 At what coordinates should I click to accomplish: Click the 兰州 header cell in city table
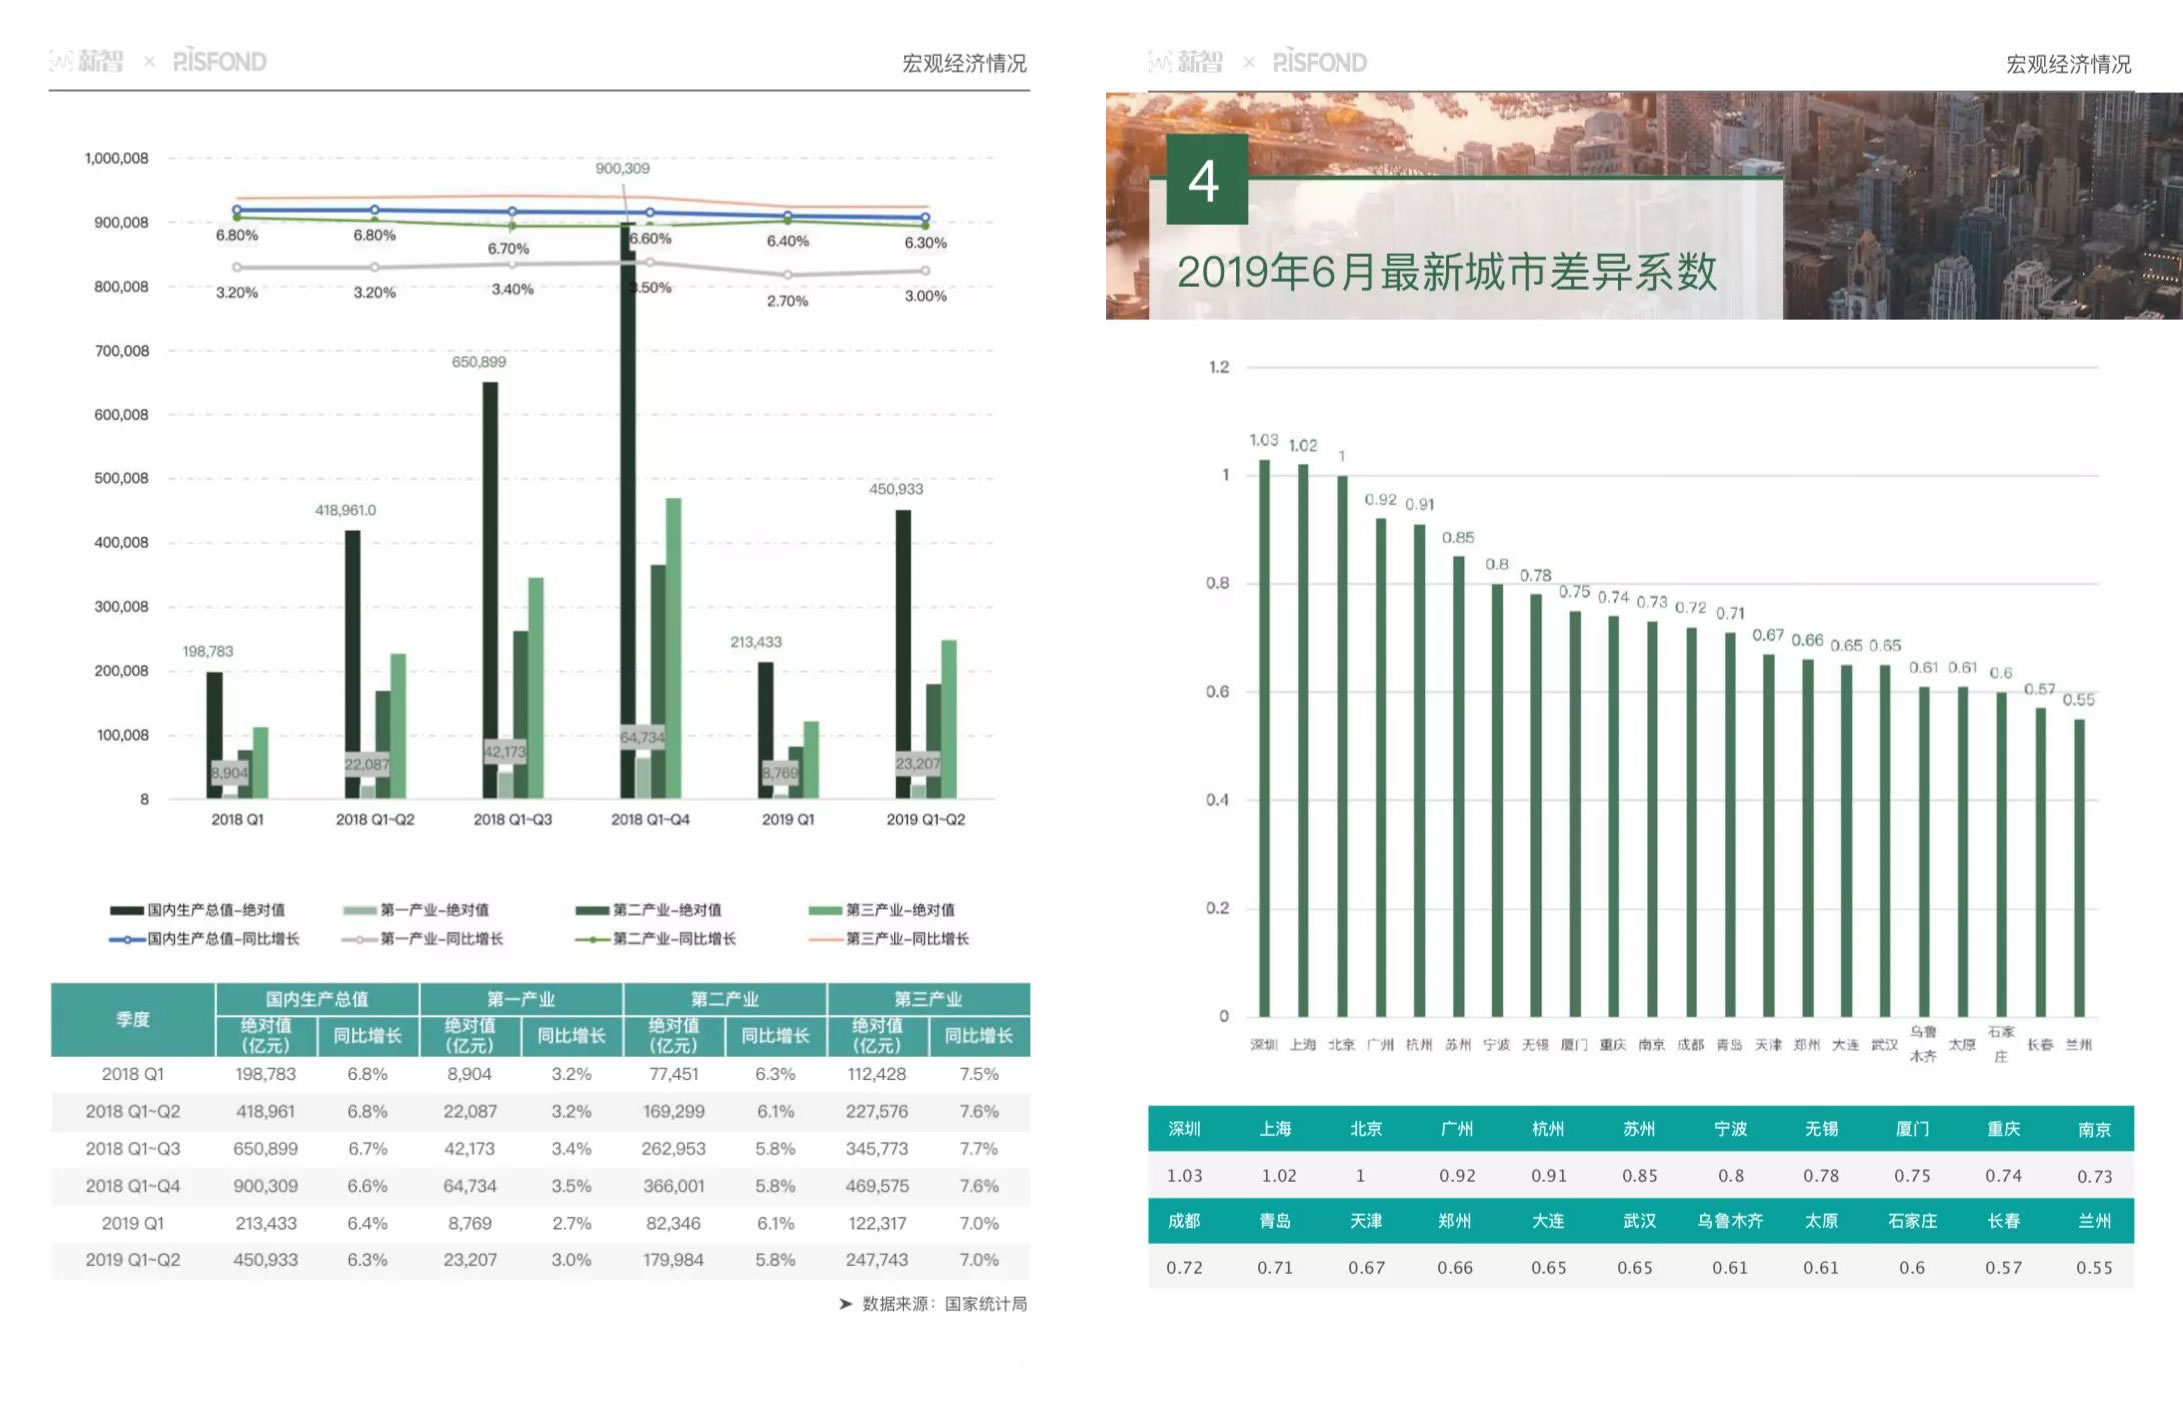point(2094,1221)
